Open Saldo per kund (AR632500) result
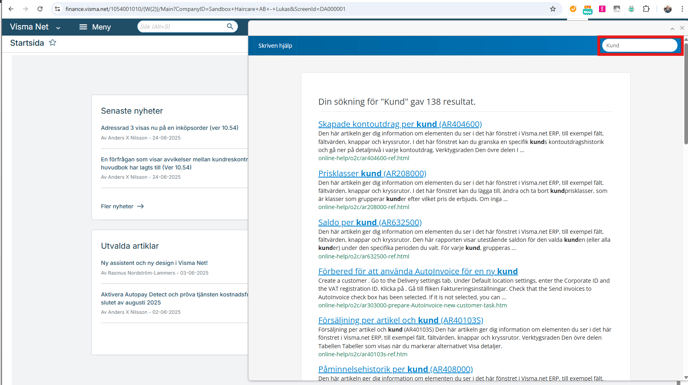Screen dimensions: 688x385 370,223
